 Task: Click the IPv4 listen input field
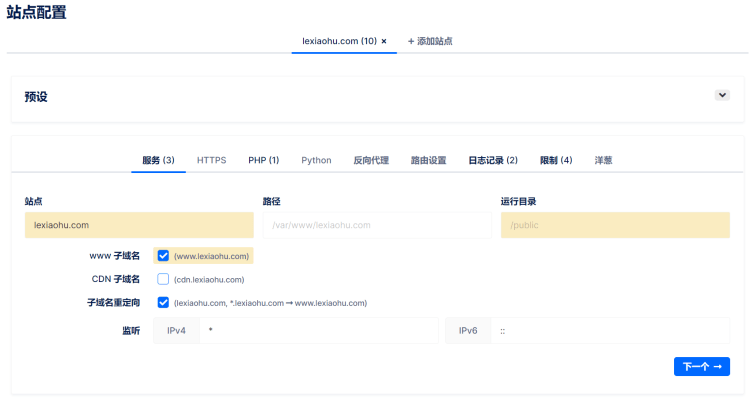click(319, 331)
